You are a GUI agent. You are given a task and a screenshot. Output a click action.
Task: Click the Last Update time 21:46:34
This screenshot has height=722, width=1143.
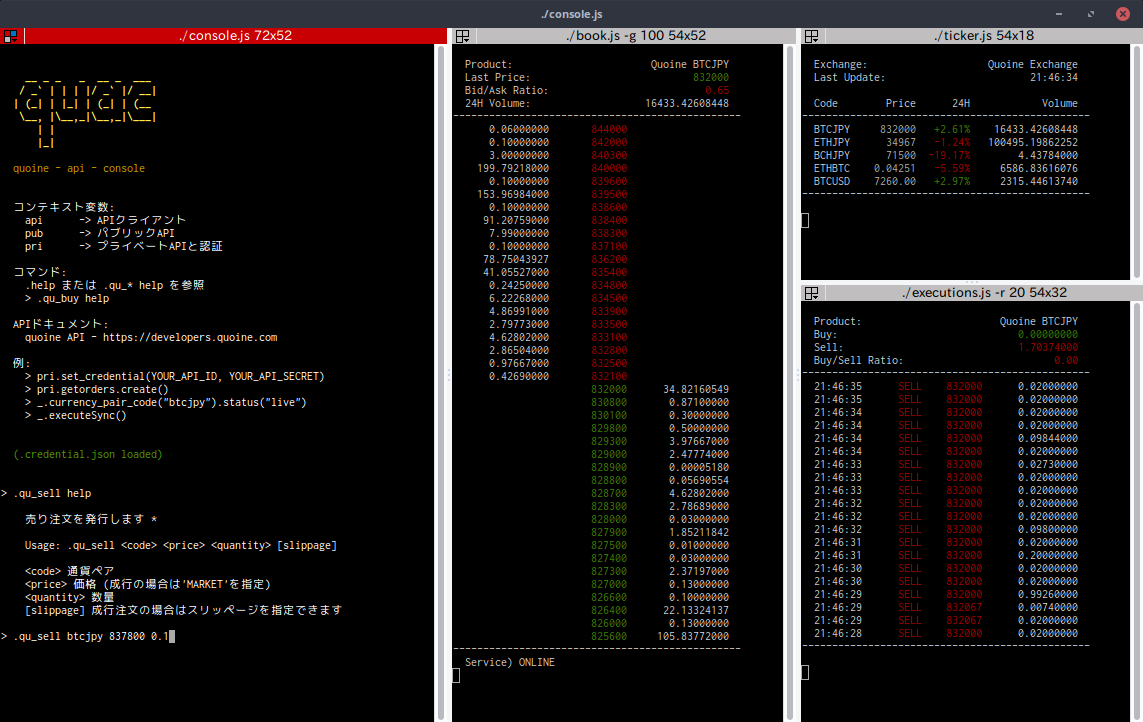(x=1054, y=77)
